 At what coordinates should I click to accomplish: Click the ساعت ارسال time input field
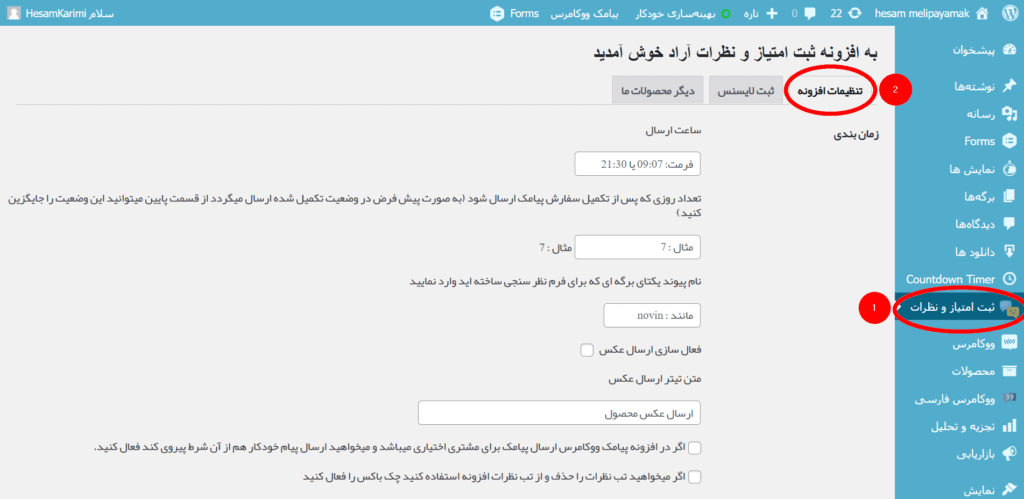click(x=637, y=164)
